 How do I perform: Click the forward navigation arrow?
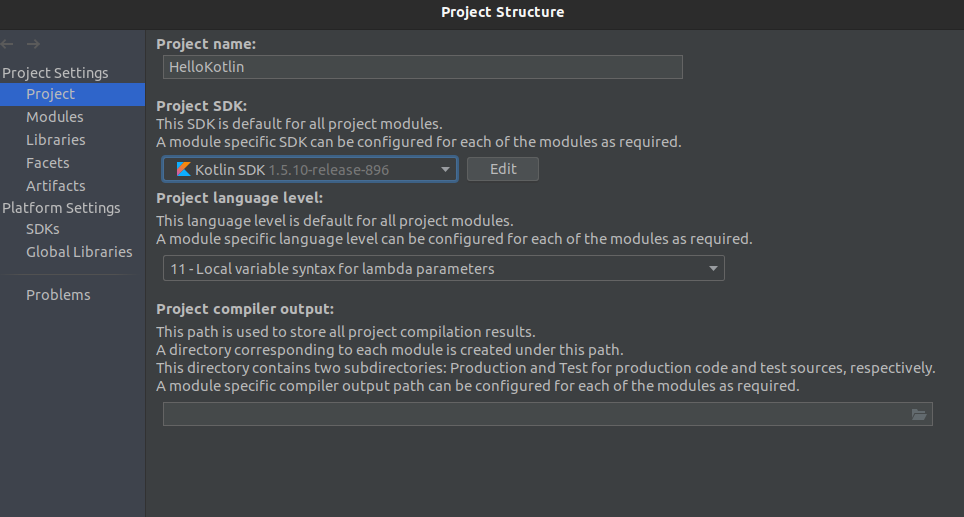(x=33, y=44)
